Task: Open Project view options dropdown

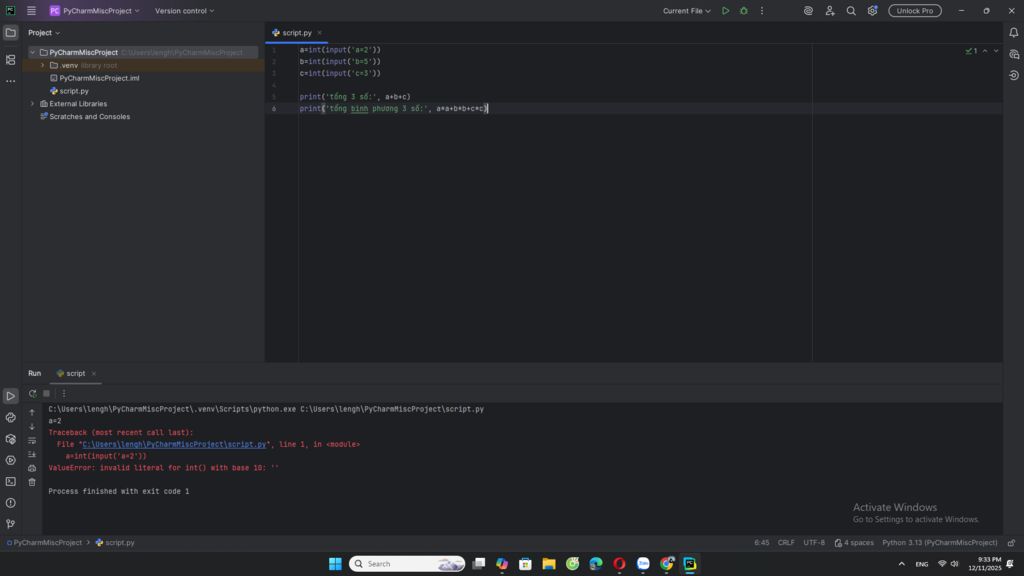Action: point(44,33)
